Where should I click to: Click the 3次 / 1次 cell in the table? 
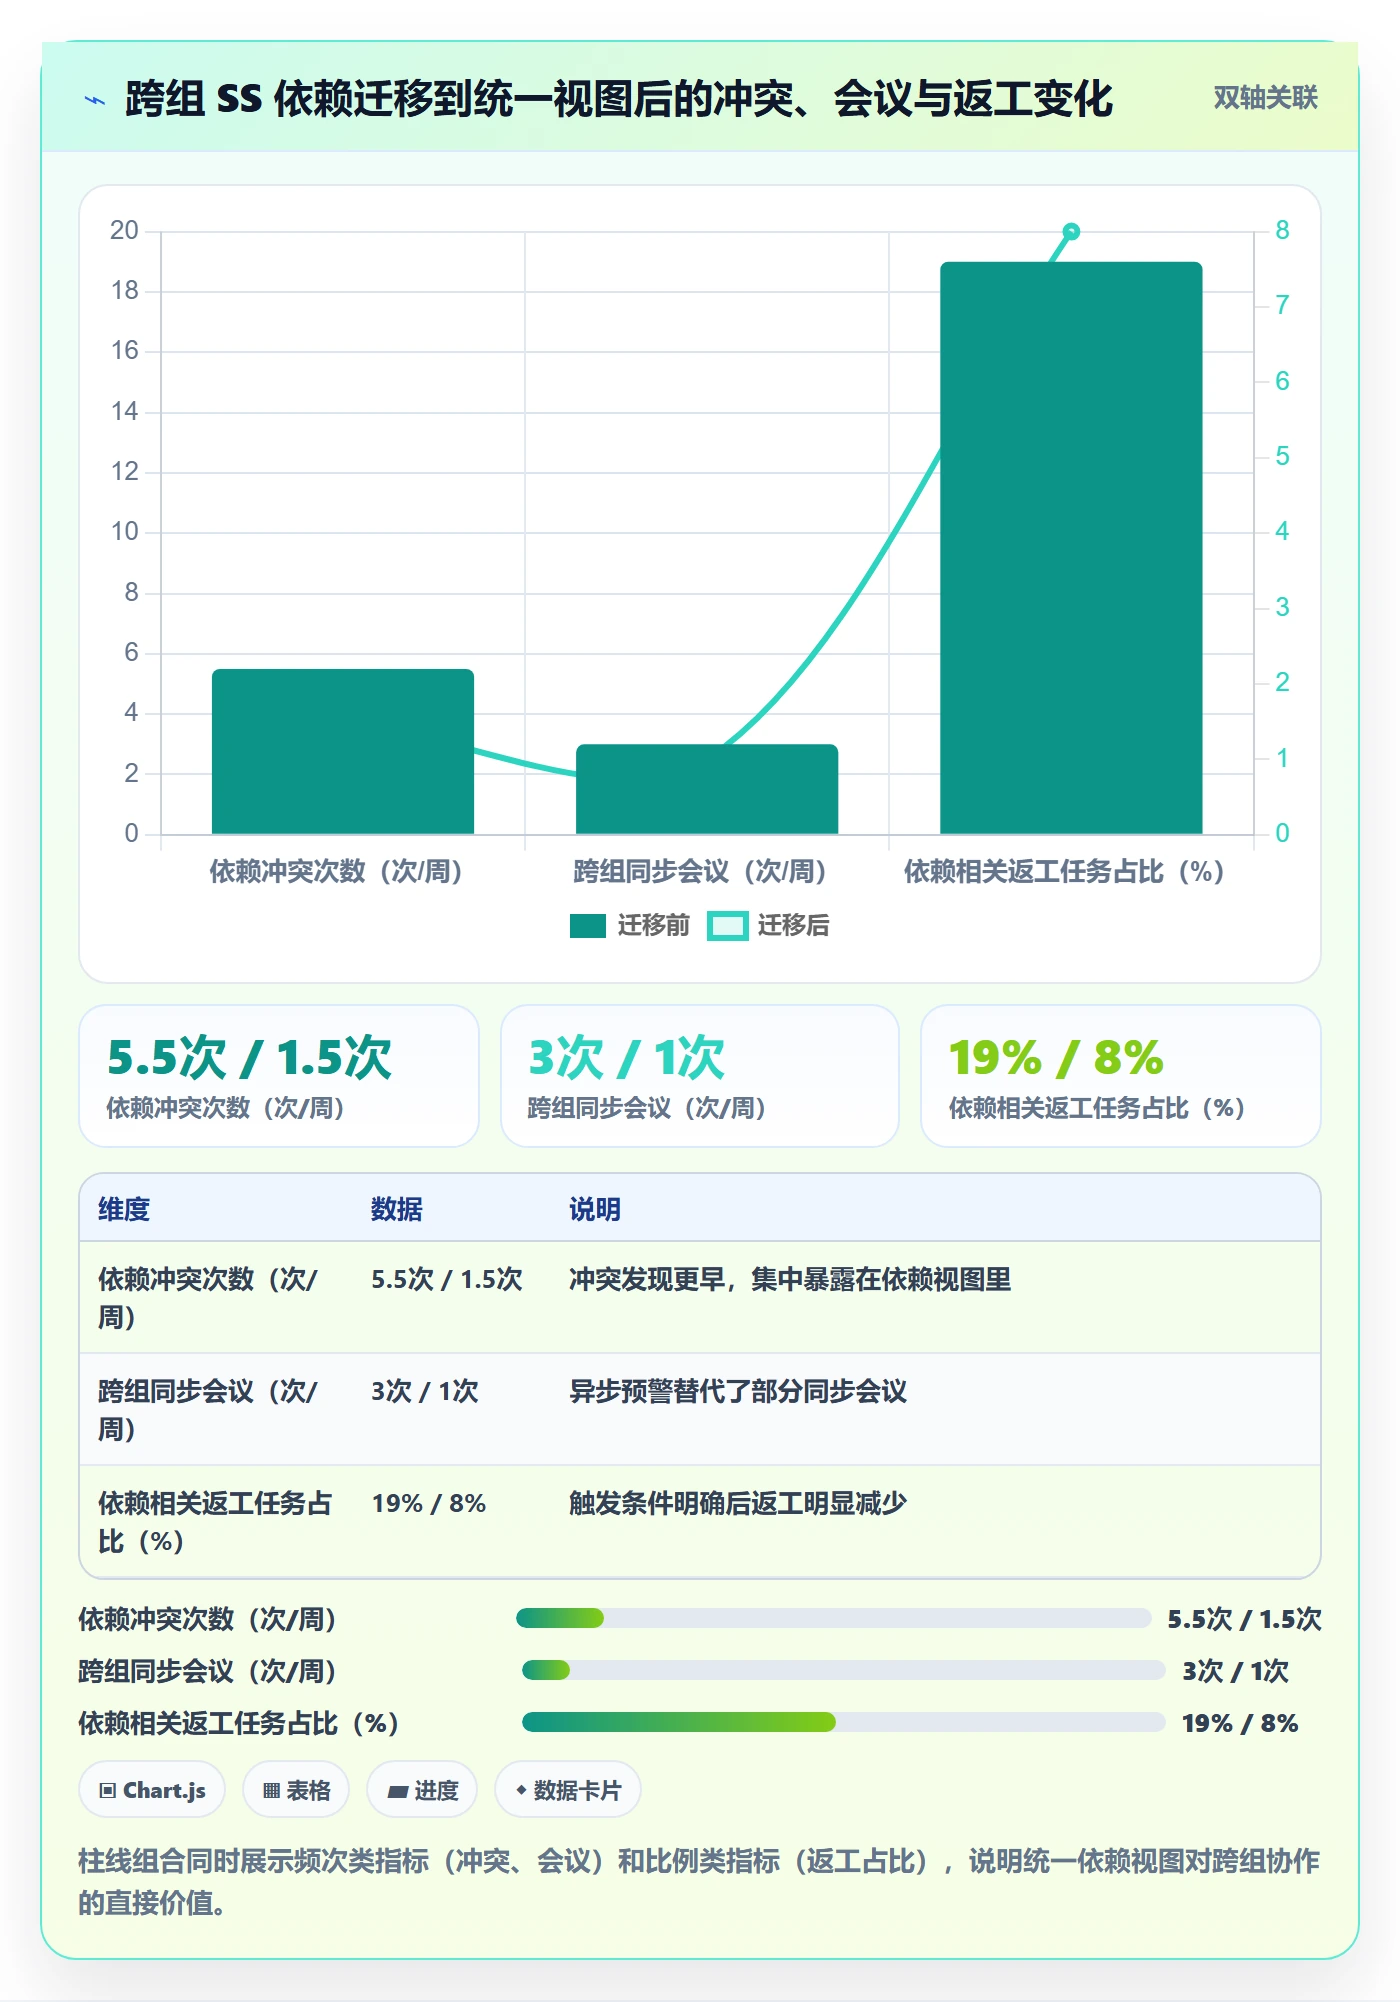click(425, 1391)
